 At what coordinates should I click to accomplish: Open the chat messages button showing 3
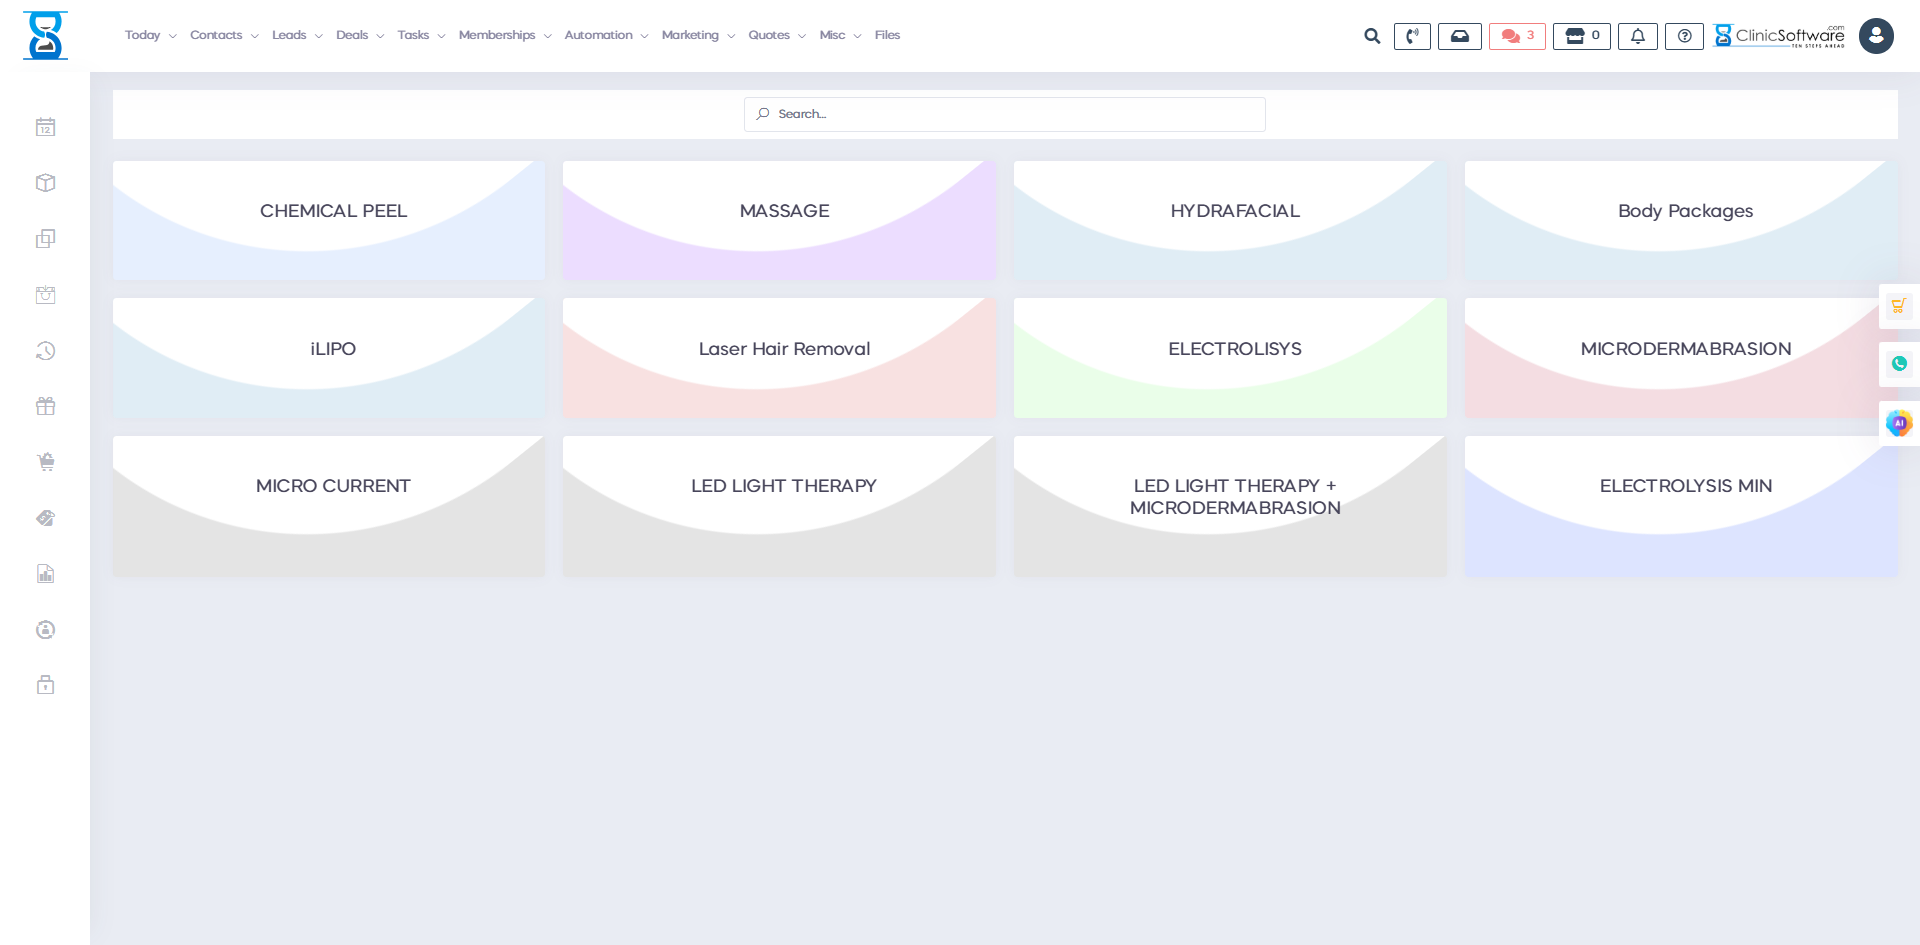(1516, 36)
